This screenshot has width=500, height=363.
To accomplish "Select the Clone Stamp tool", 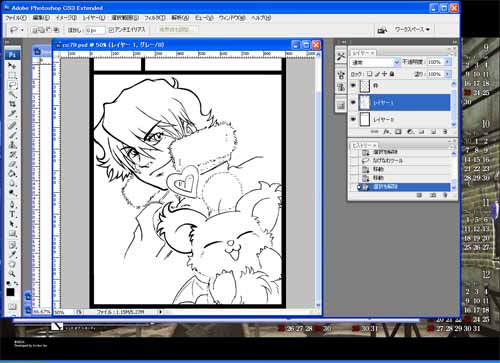I will [x=12, y=145].
